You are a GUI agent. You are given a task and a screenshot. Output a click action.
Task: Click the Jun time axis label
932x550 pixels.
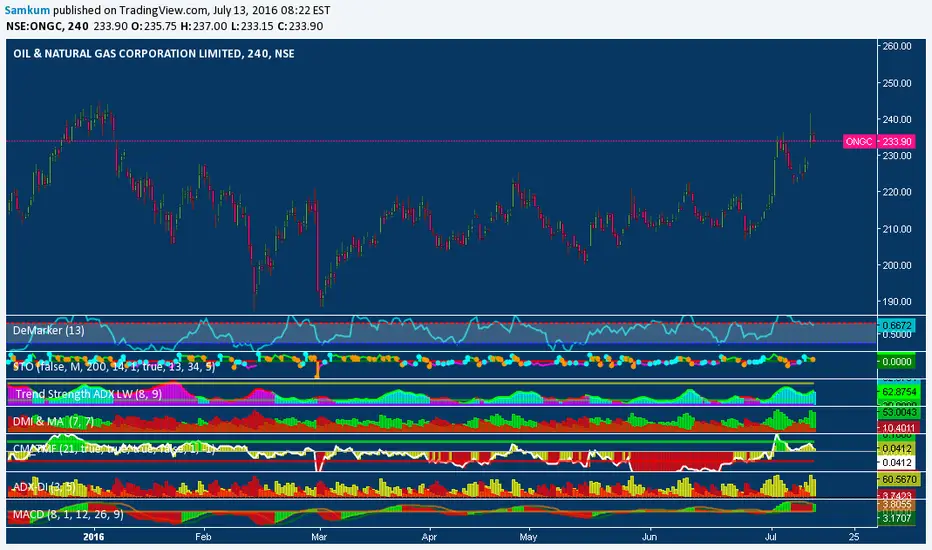tap(649, 536)
